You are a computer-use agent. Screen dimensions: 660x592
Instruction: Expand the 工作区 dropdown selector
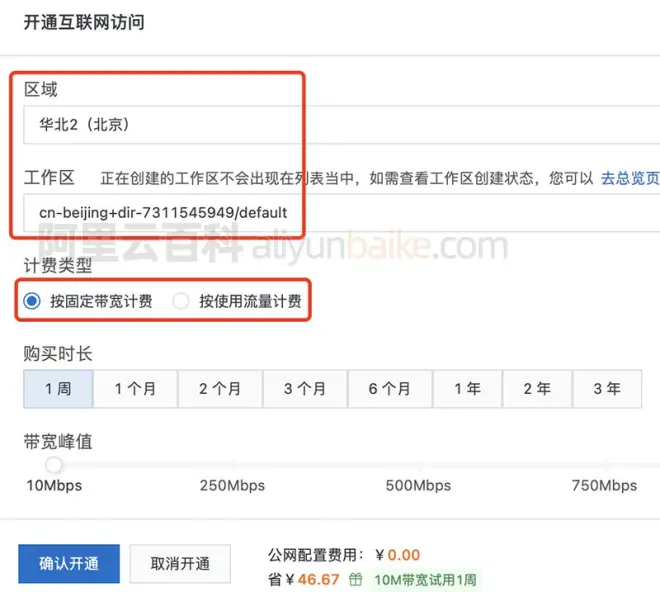[160, 212]
